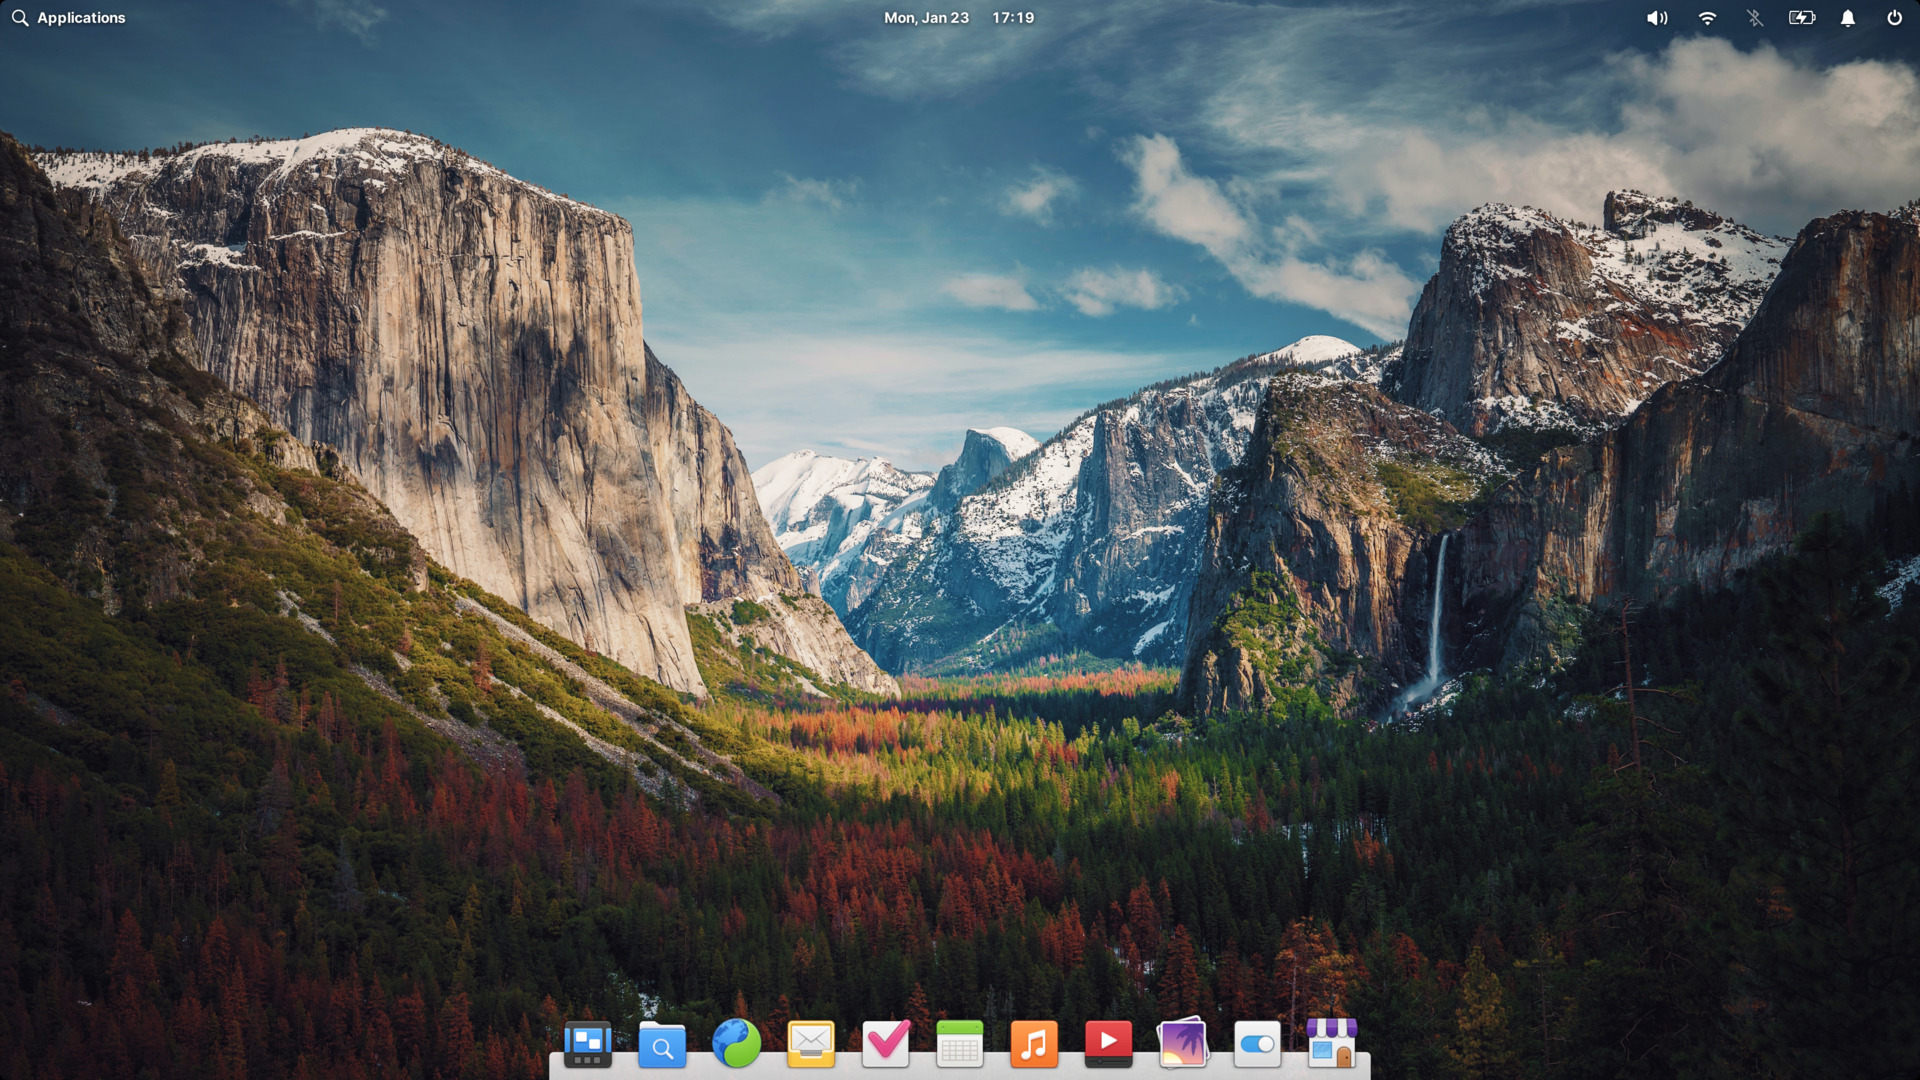Open the Applications menu

tap(80, 18)
